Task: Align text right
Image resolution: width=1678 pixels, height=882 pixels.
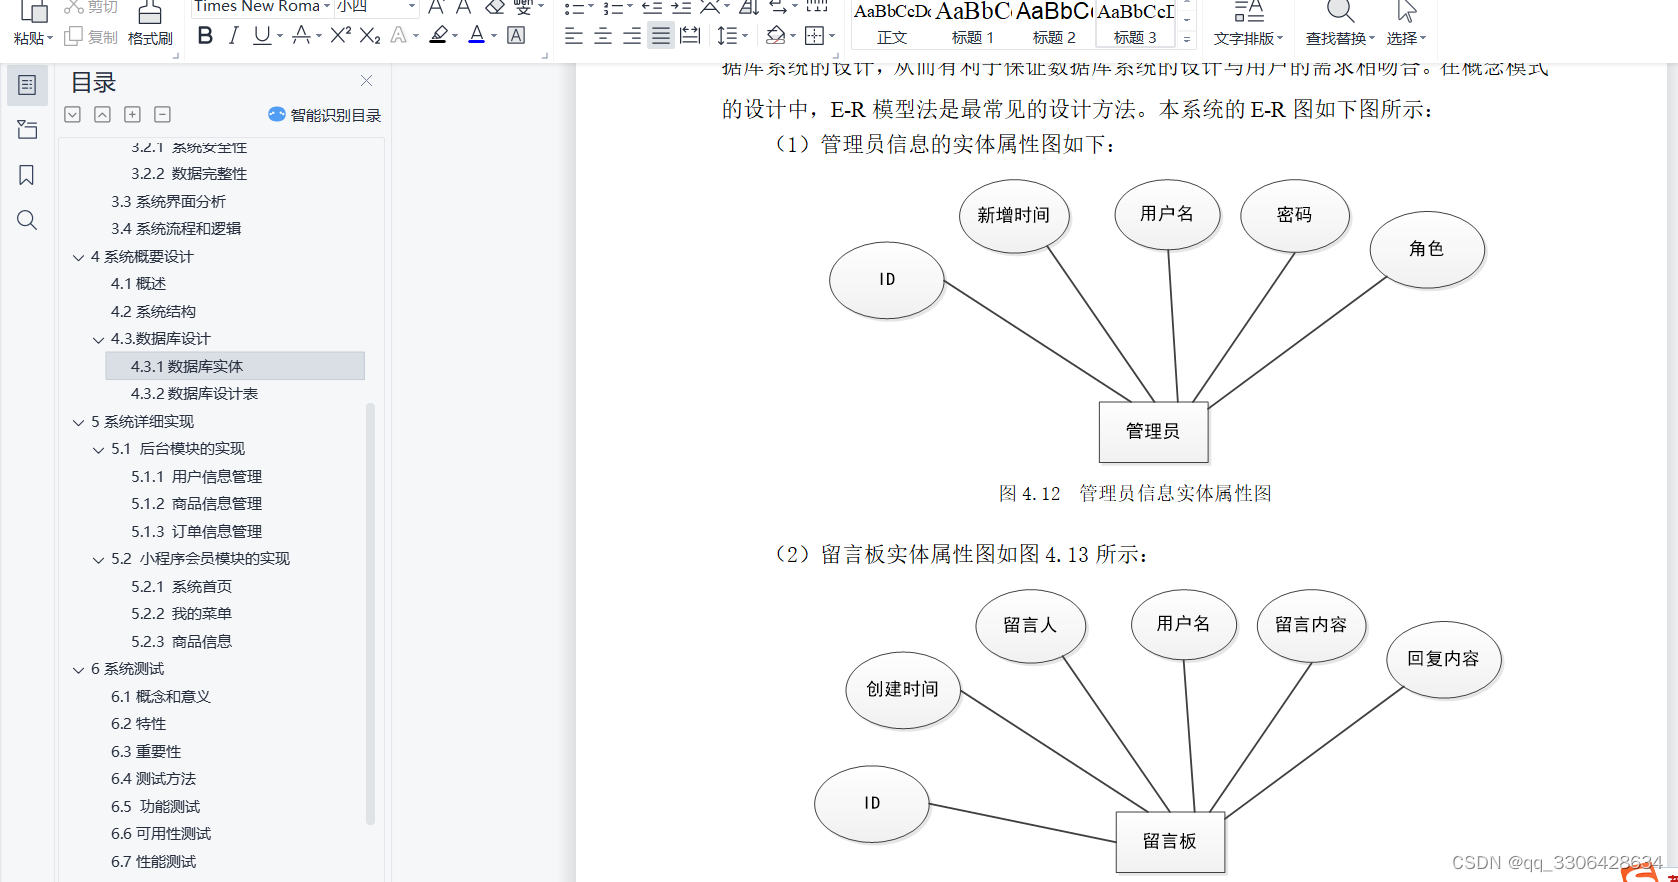Action: [x=632, y=36]
